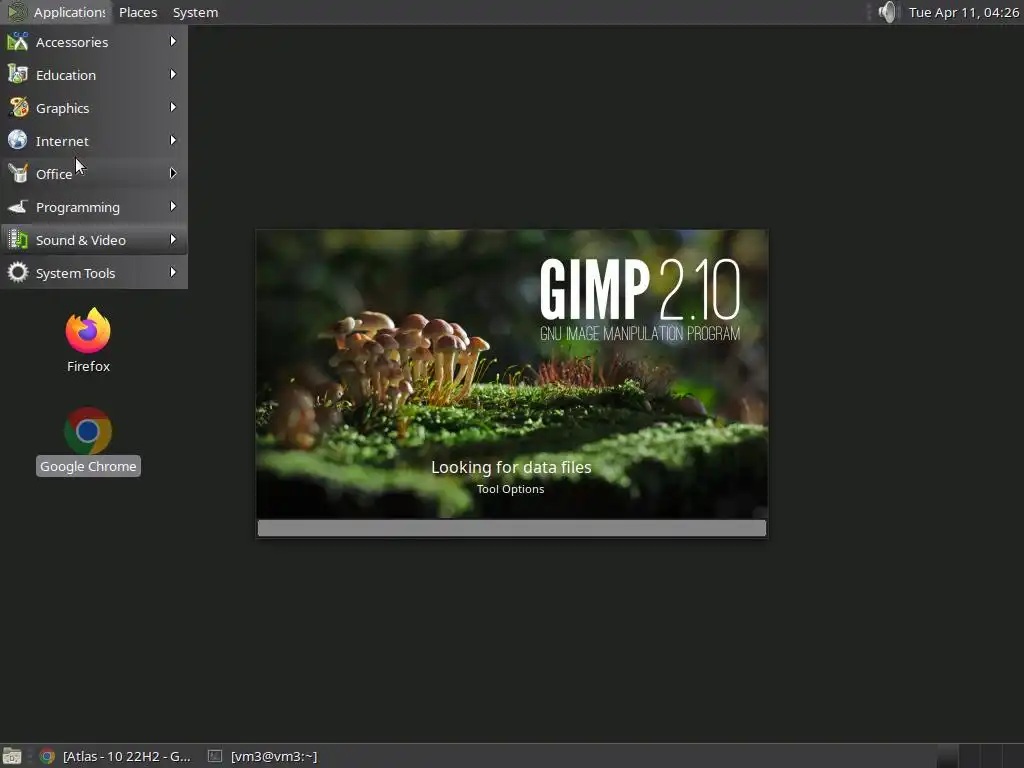Open the Places menu
1024x768 pixels.
click(138, 12)
